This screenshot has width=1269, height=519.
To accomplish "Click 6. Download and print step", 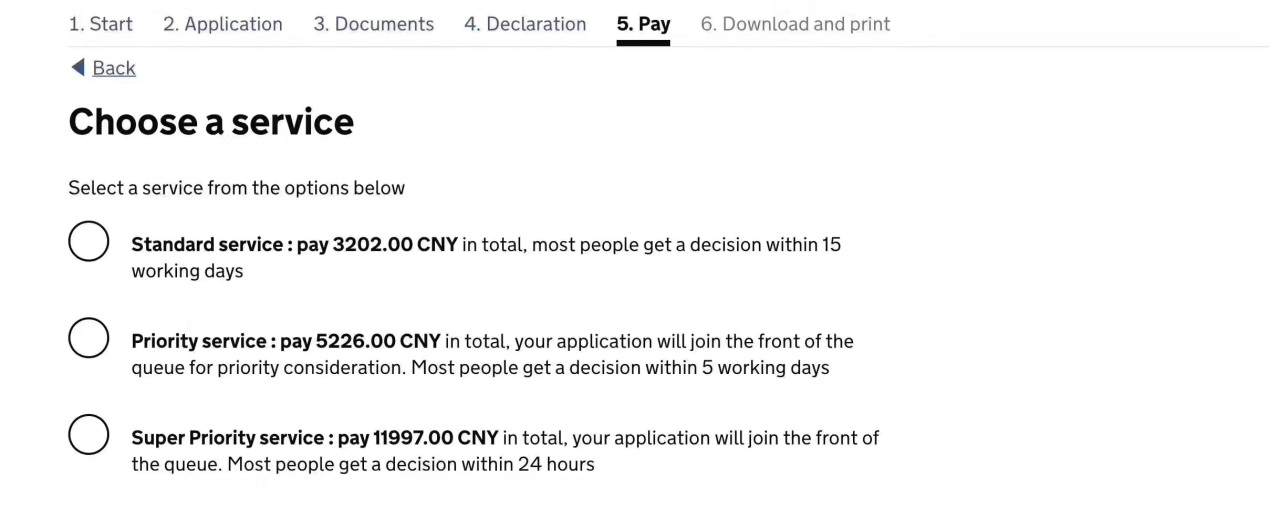I will (795, 24).
